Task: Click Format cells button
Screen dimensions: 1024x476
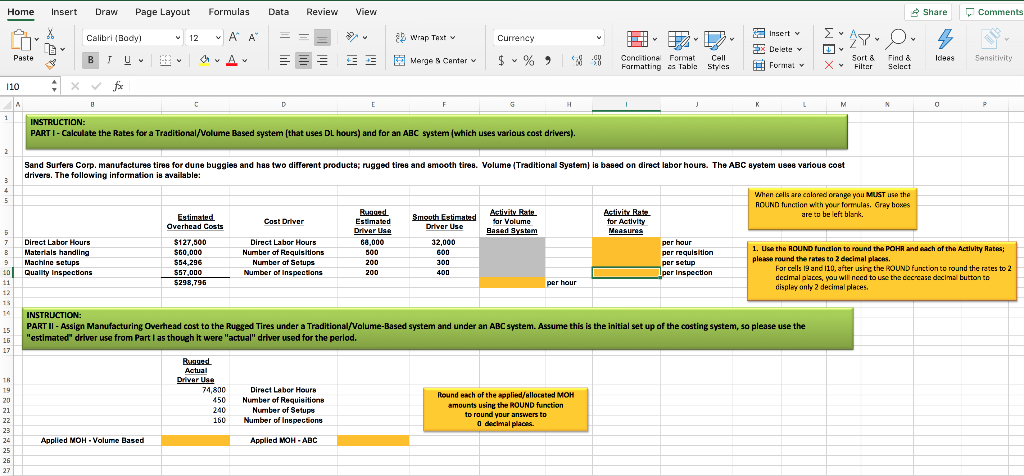Action: click(x=776, y=65)
